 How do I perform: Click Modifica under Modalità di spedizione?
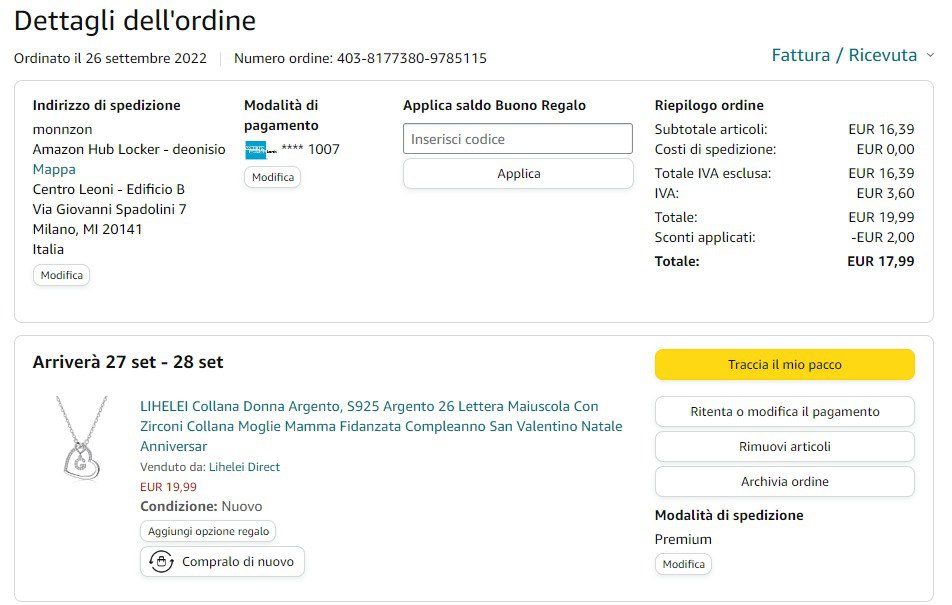point(684,564)
